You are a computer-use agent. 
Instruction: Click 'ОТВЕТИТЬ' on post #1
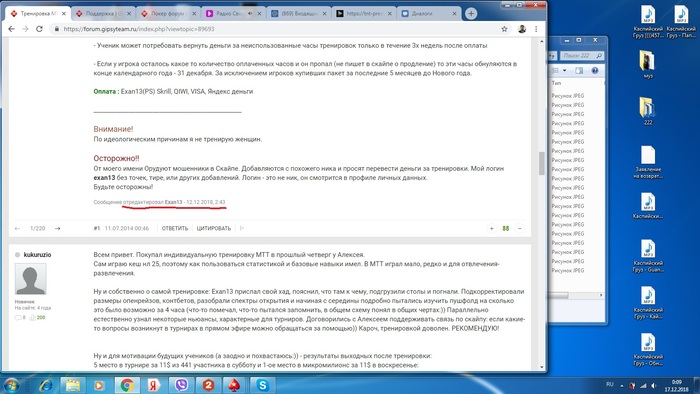coord(175,228)
